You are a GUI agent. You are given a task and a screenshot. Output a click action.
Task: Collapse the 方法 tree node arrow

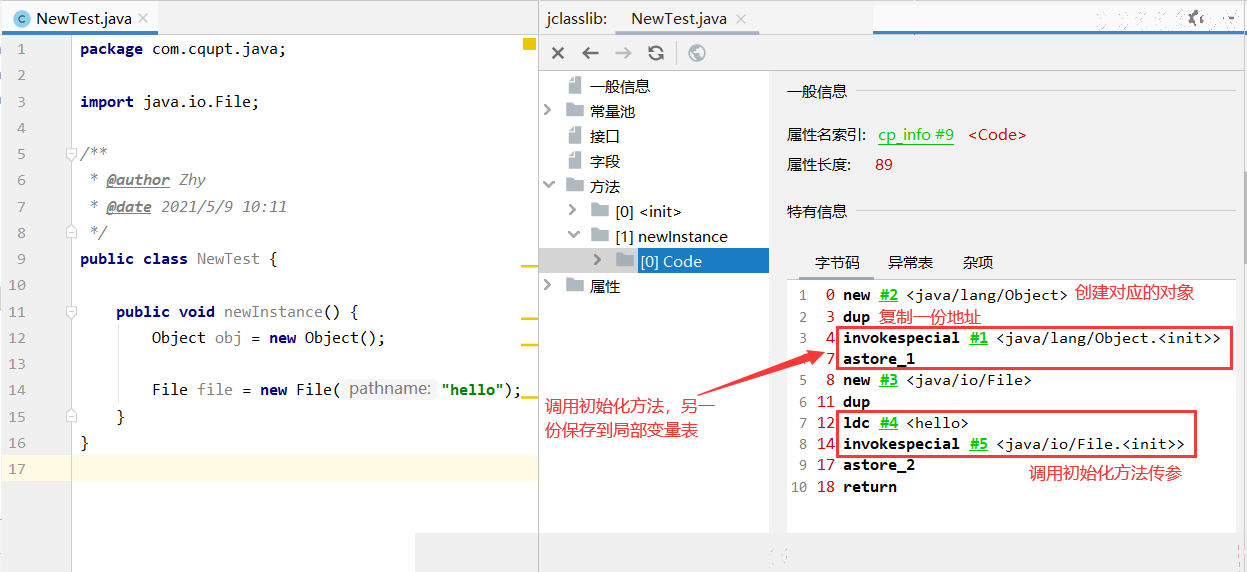tap(548, 185)
